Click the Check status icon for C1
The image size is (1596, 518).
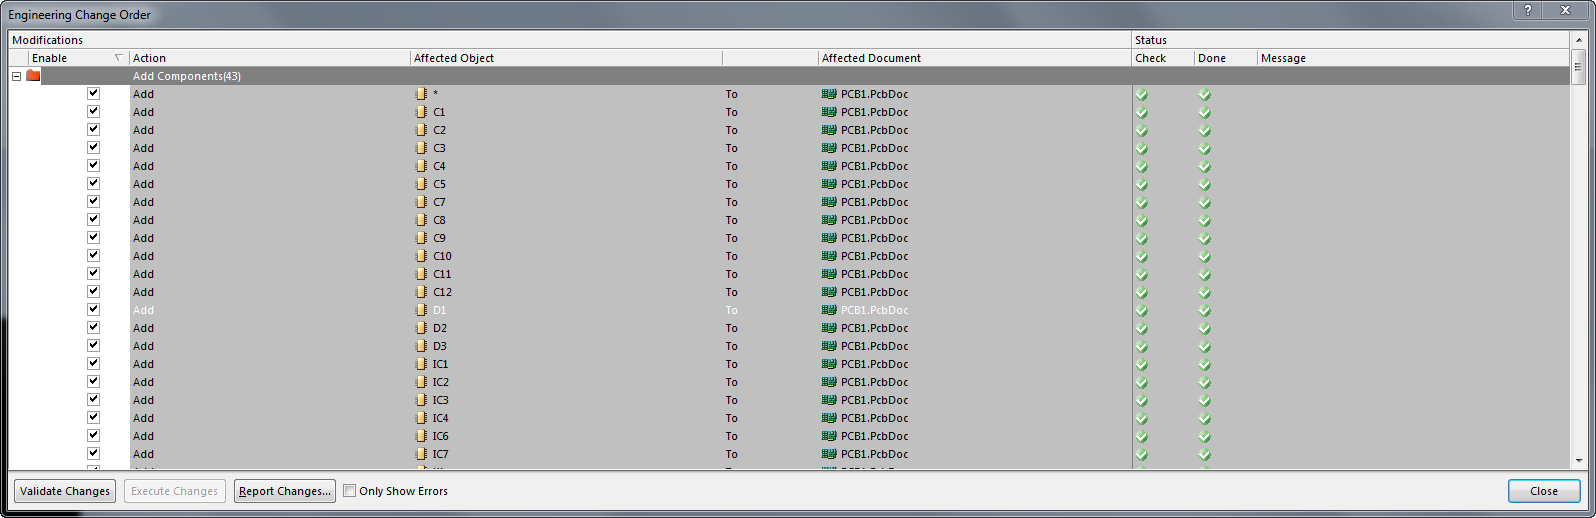1142,112
